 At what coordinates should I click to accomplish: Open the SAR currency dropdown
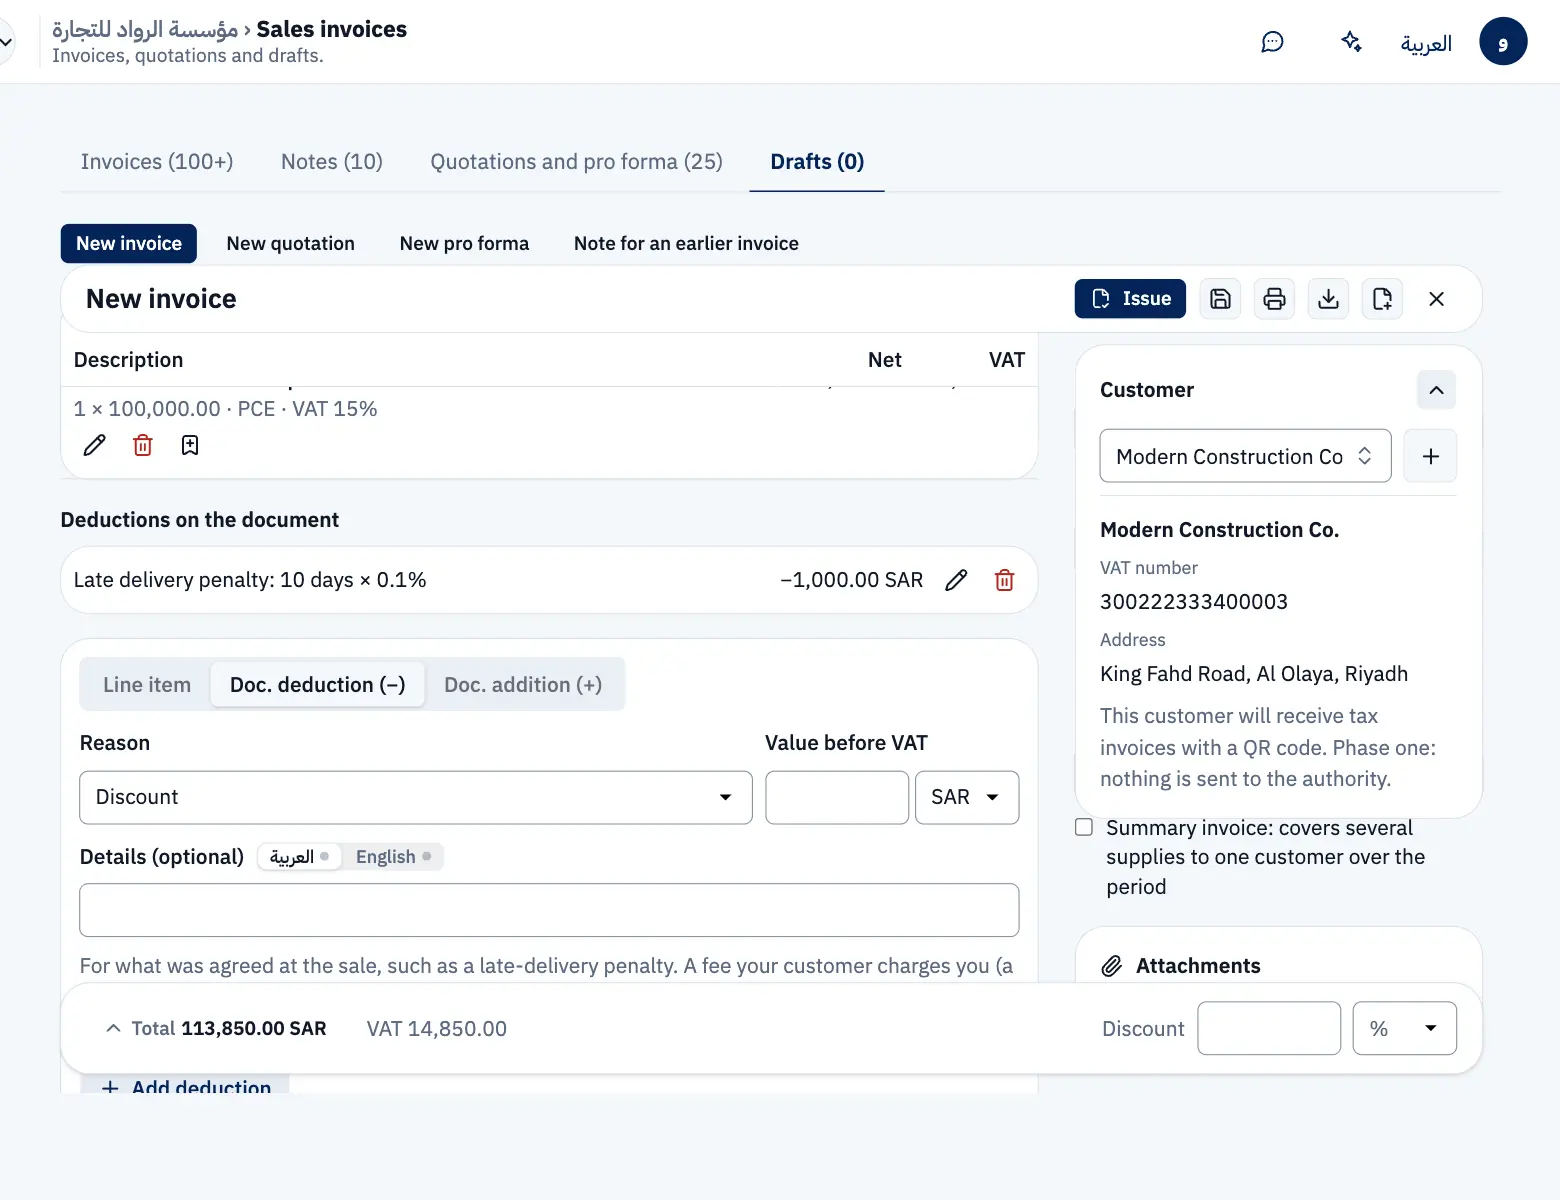[x=967, y=797]
